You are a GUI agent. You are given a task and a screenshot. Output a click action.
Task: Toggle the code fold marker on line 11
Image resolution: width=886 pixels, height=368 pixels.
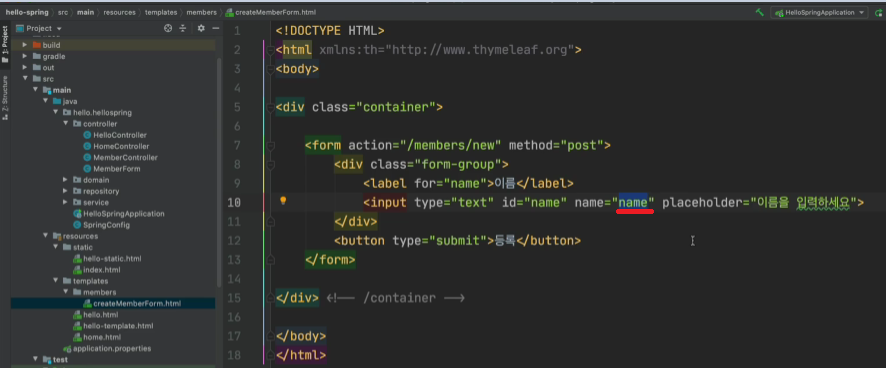coord(270,222)
